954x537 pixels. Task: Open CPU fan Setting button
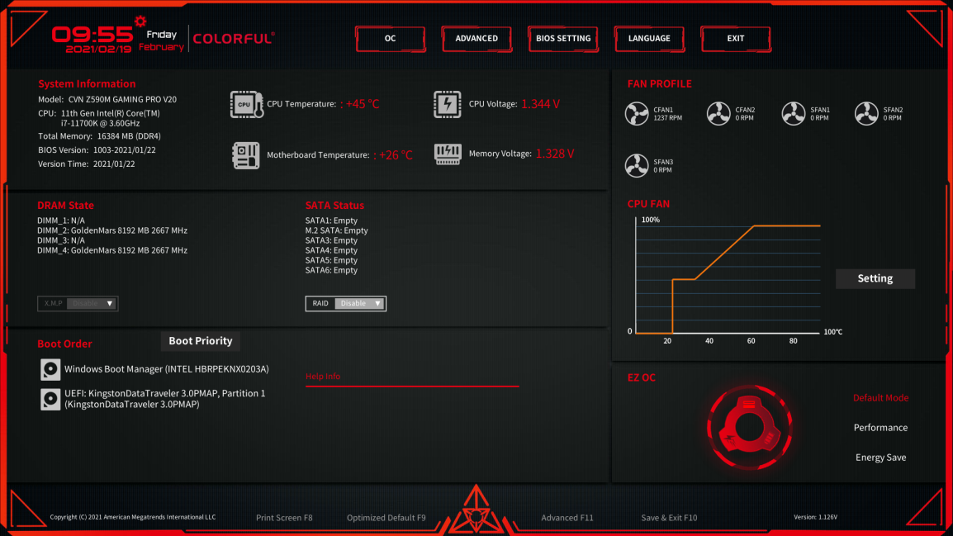pos(875,279)
